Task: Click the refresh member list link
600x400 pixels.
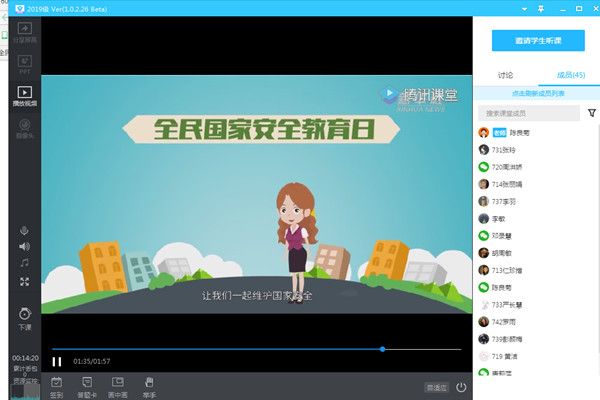Action: (x=538, y=93)
